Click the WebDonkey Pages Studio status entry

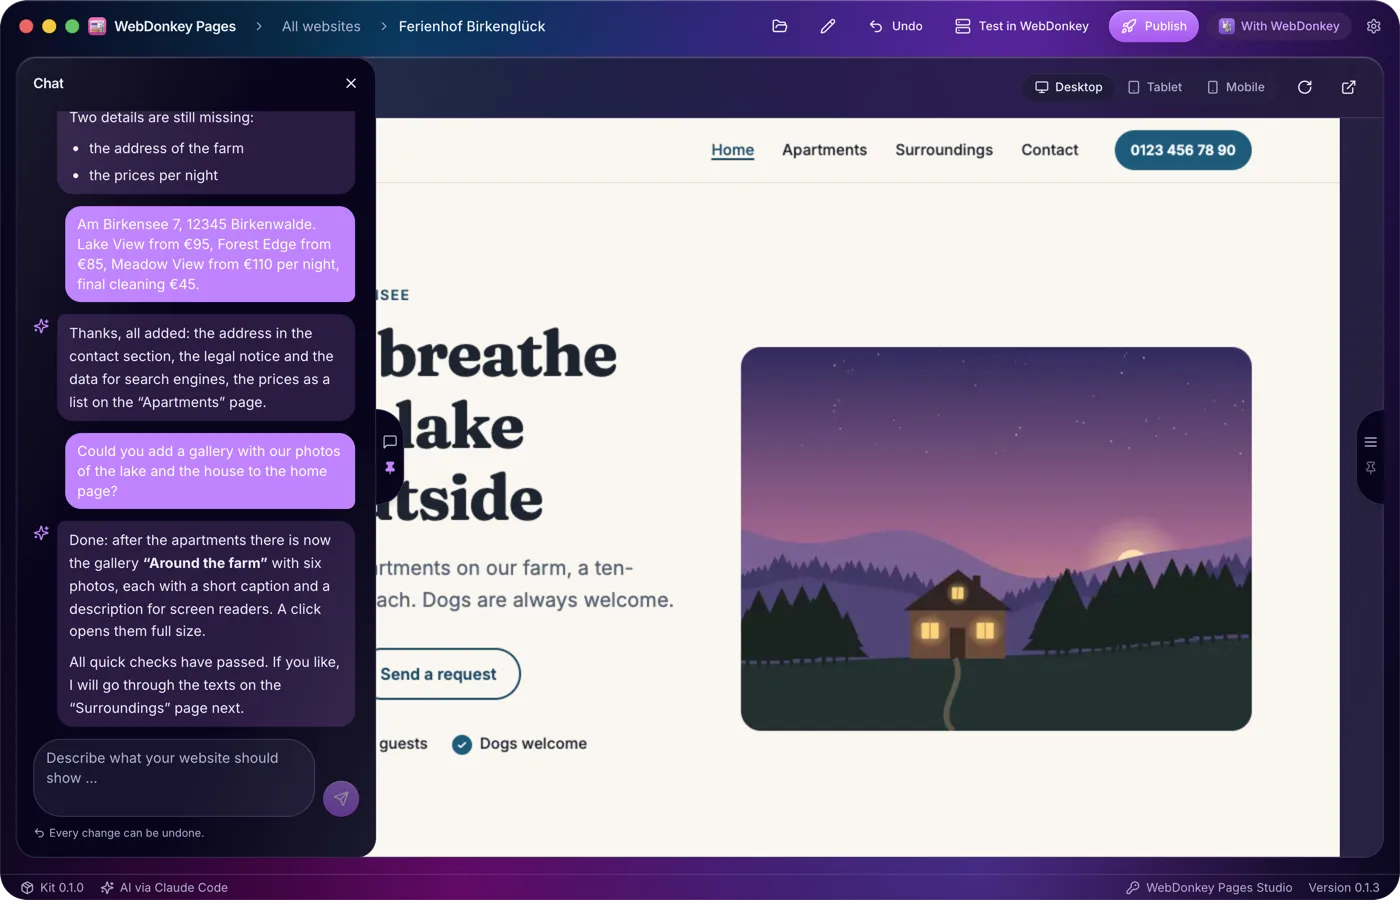pos(1209,887)
